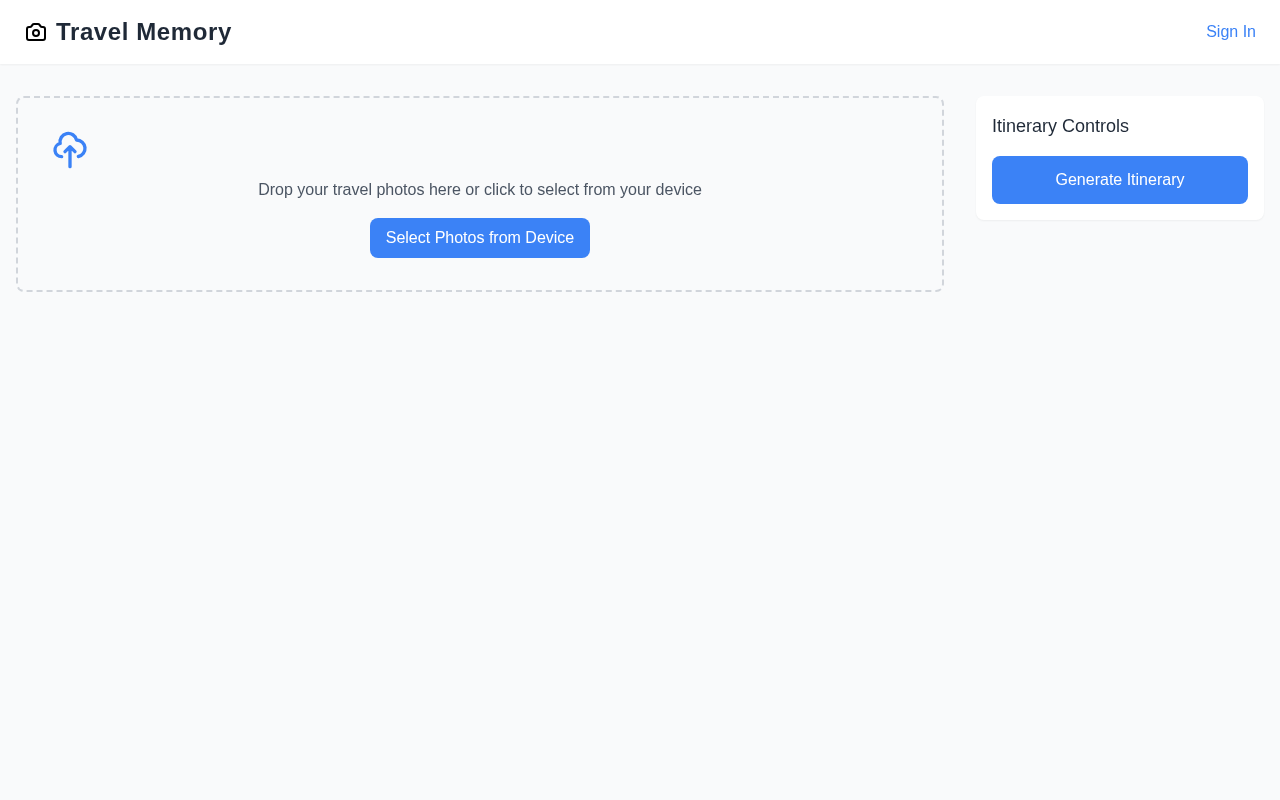Click the word Travel in the header title
Viewport: 1280px width, 800px height.
(x=92, y=32)
